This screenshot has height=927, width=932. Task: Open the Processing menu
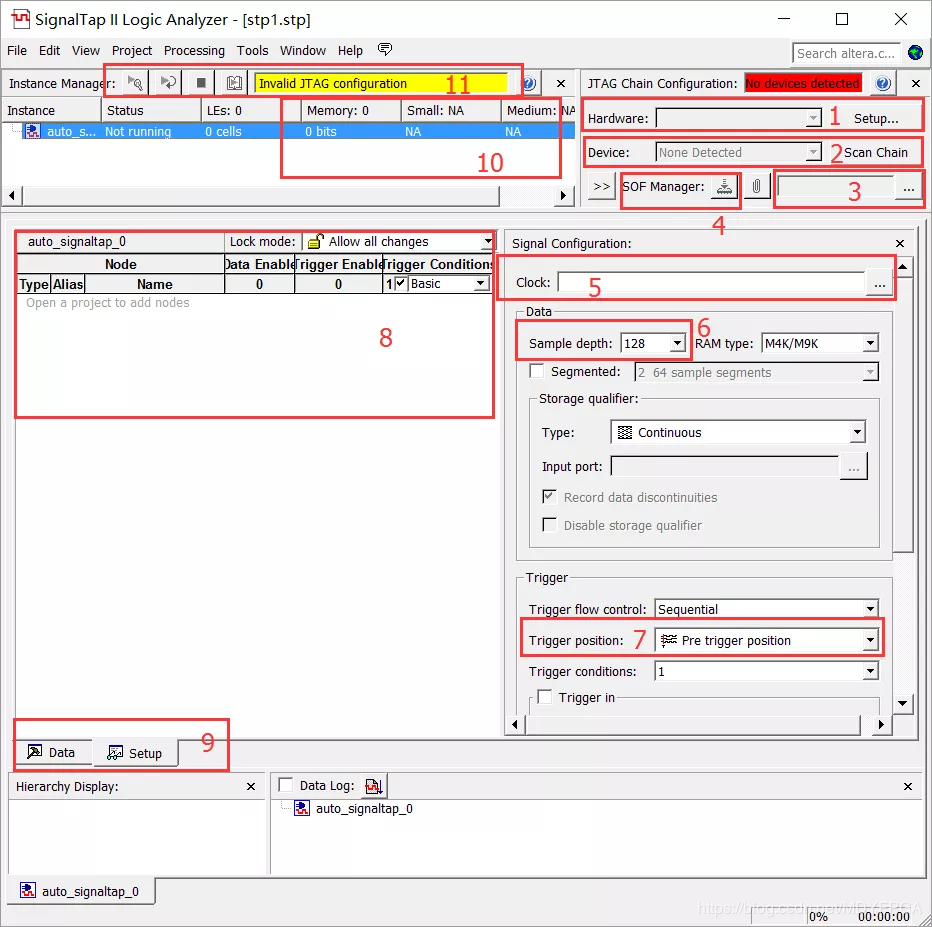(x=194, y=51)
